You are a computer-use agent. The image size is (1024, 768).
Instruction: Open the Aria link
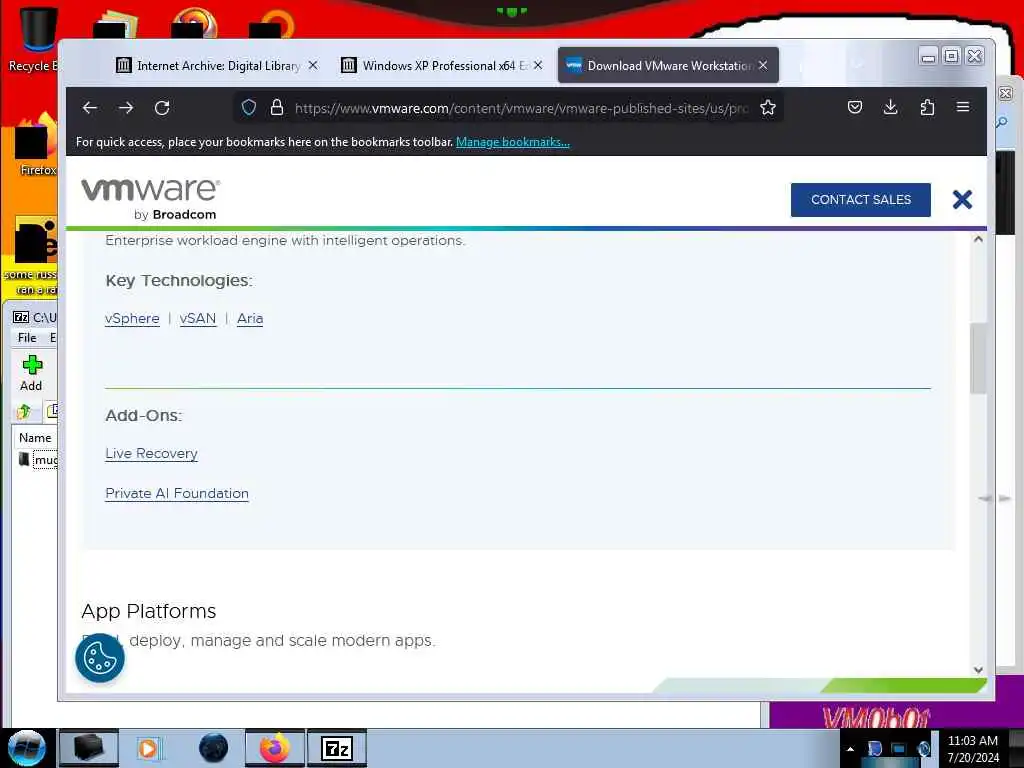(x=250, y=319)
